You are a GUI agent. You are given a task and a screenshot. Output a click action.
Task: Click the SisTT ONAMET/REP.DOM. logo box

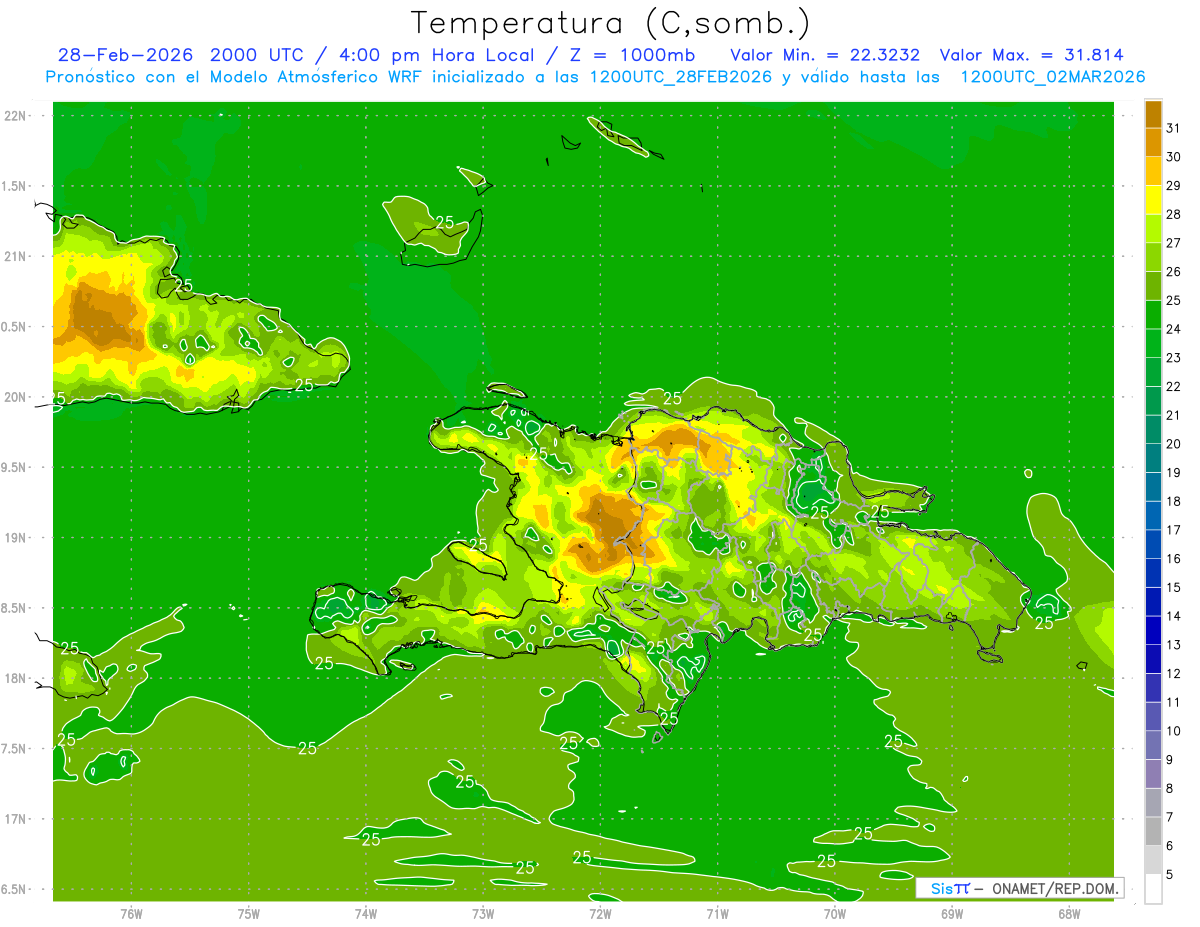click(1019, 888)
